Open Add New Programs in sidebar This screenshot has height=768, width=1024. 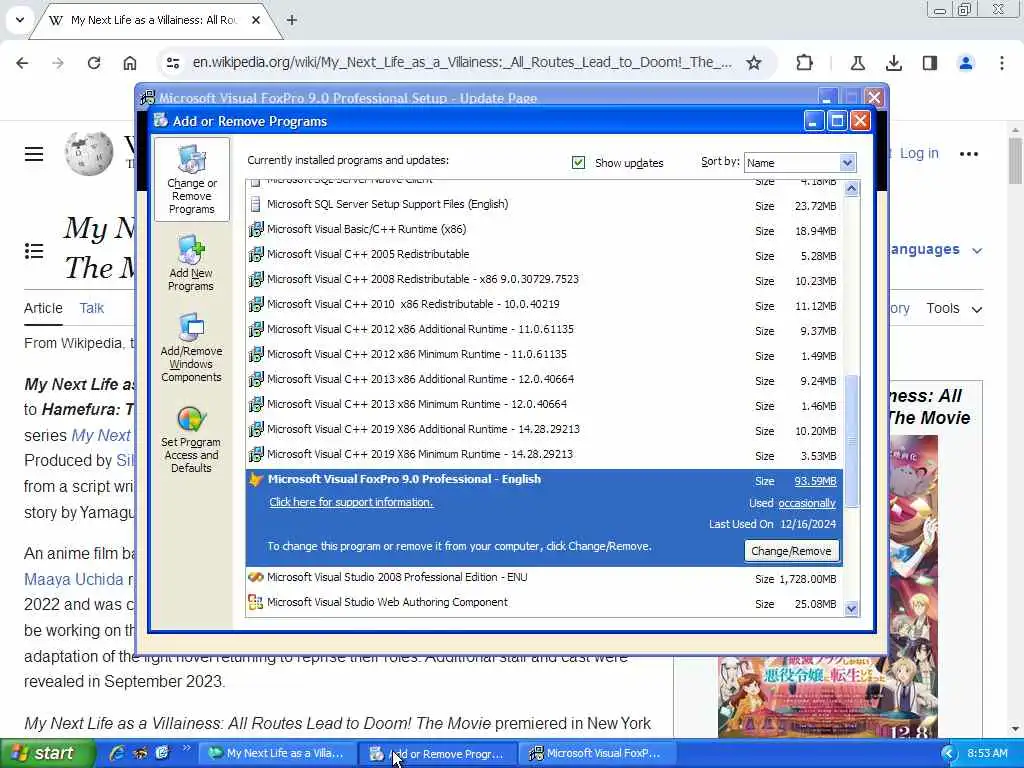click(191, 263)
